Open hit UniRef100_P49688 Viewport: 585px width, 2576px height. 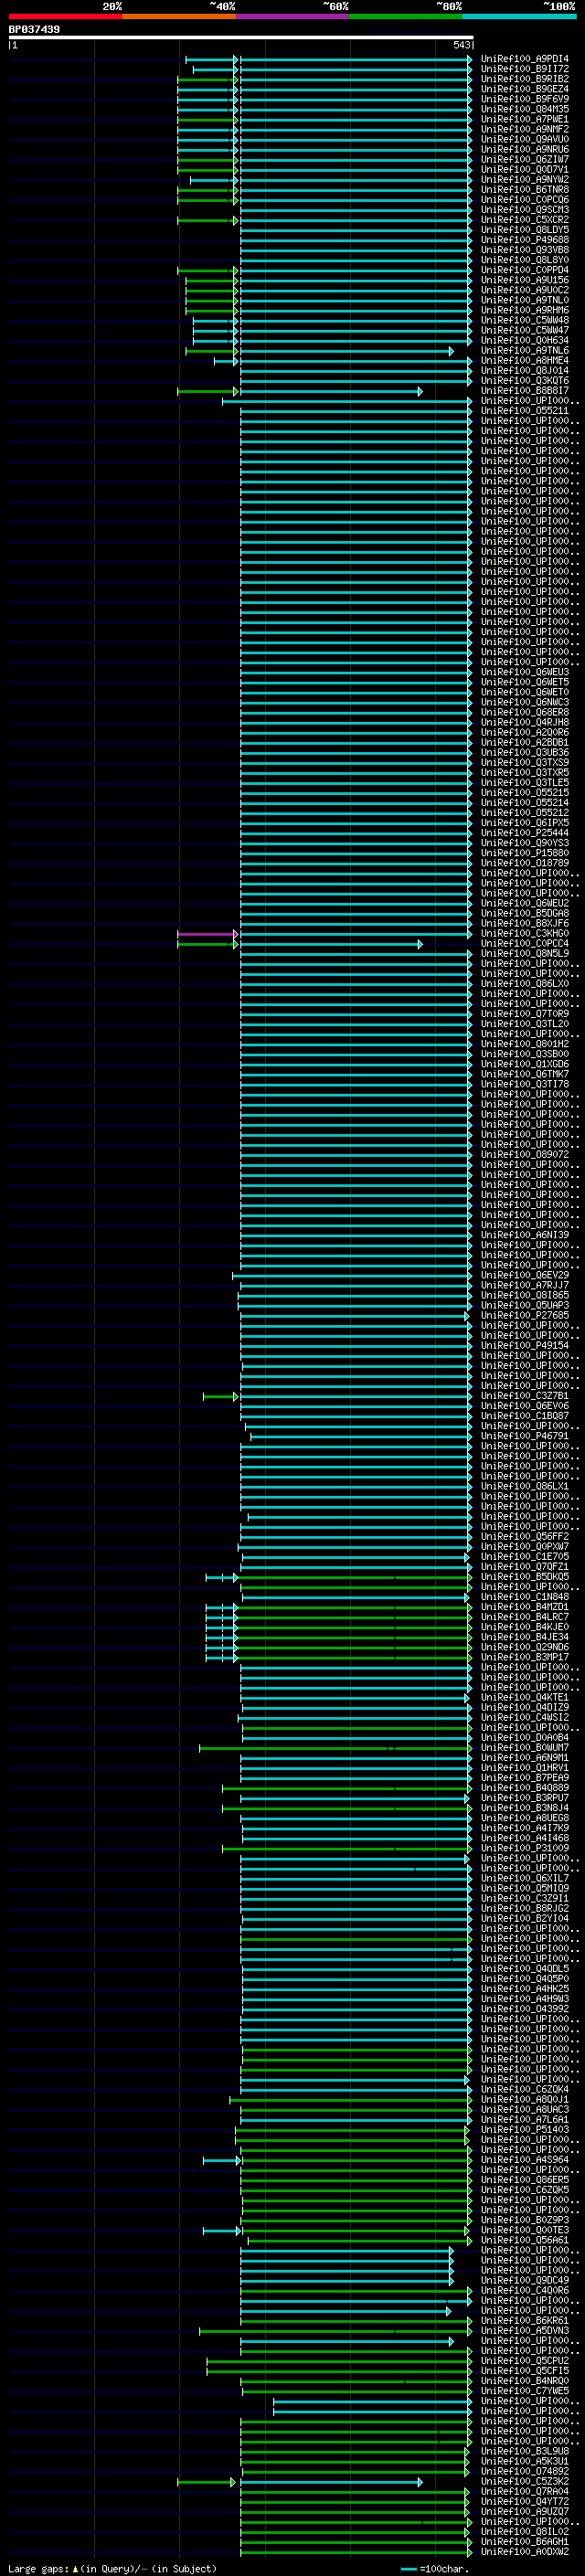point(524,239)
